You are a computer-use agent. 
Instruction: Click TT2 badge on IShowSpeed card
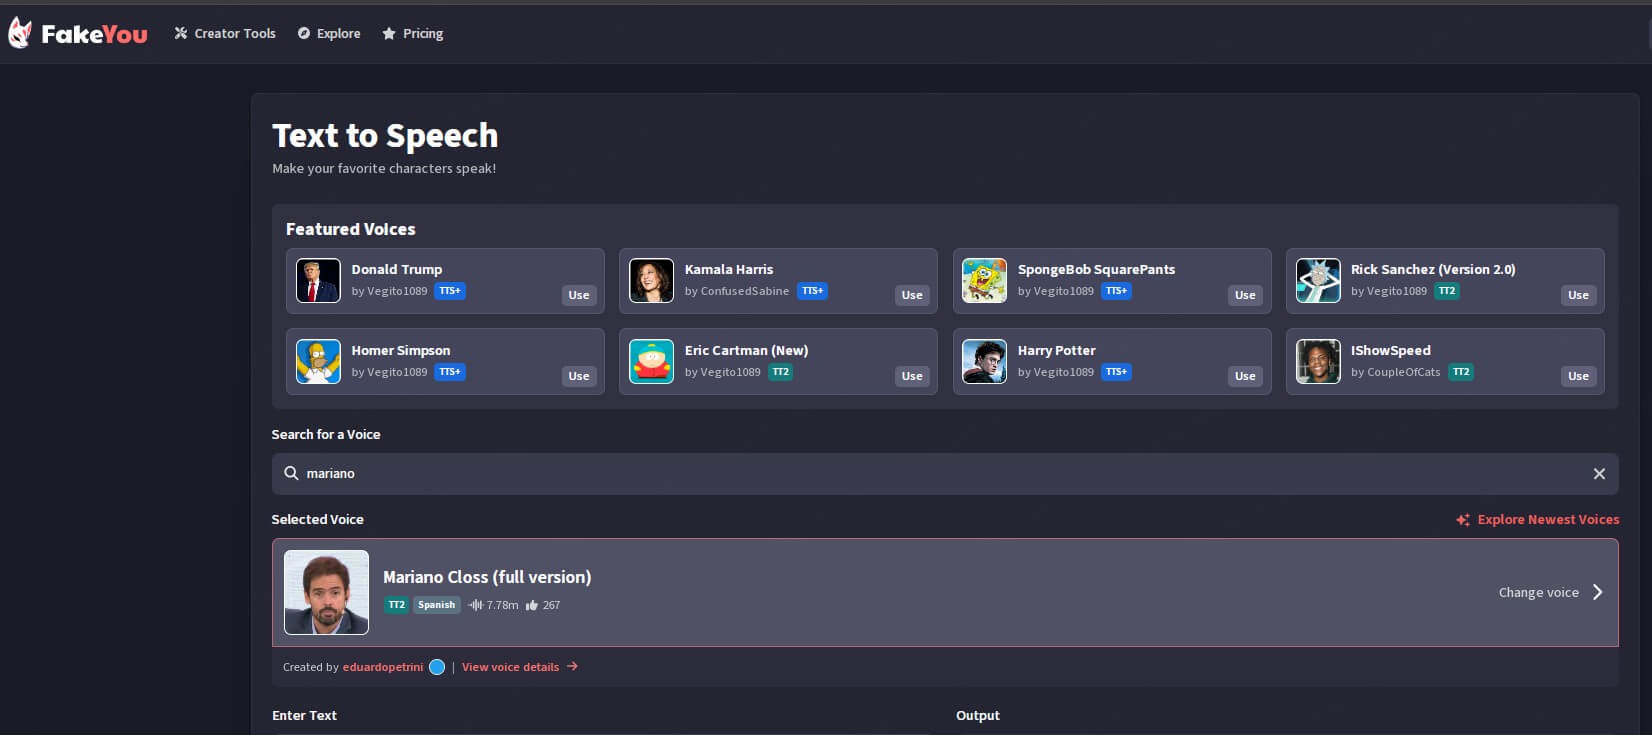(1461, 372)
